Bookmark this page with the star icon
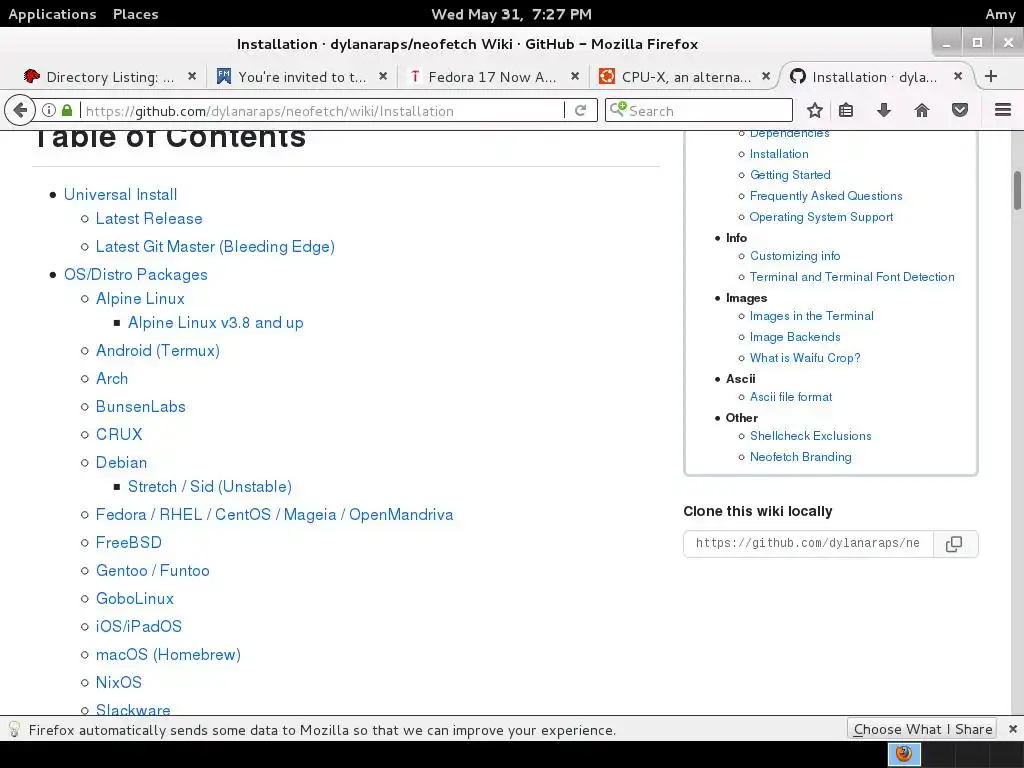 click(x=814, y=110)
